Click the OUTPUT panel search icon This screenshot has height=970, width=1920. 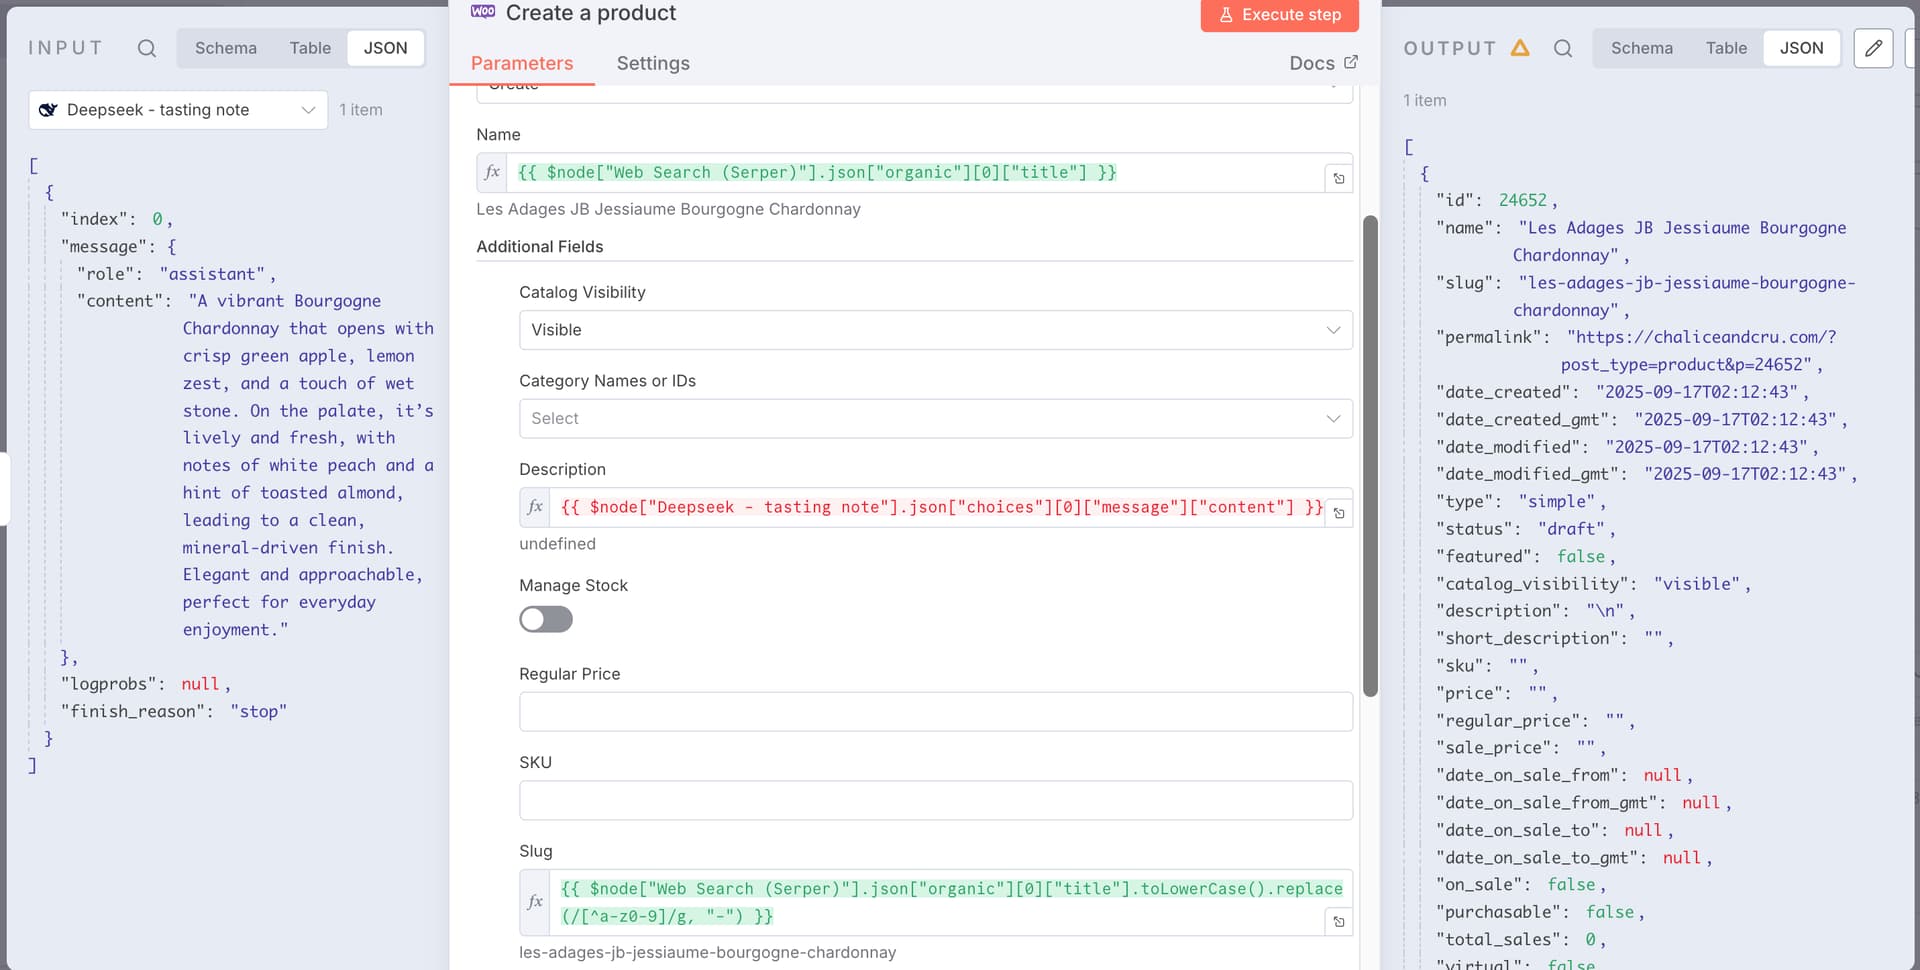1563,48
